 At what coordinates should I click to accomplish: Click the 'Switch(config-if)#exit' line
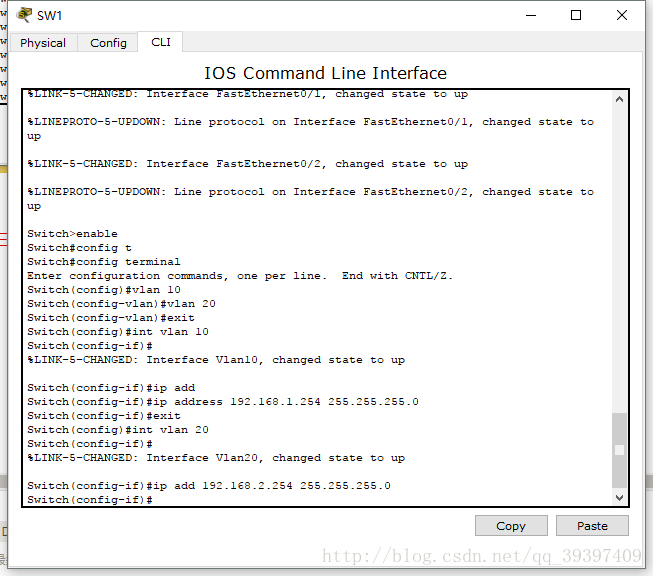(x=104, y=416)
